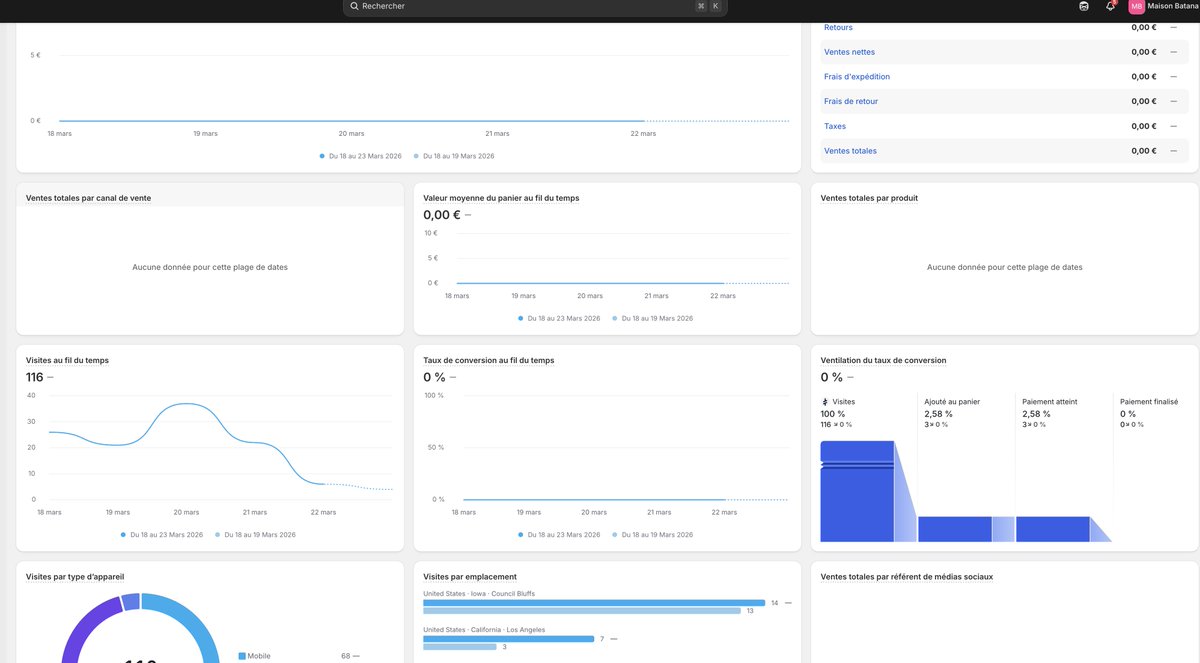Click the magnifier icon in the search bar
The height and width of the screenshot is (663, 1200).
(x=354, y=6)
